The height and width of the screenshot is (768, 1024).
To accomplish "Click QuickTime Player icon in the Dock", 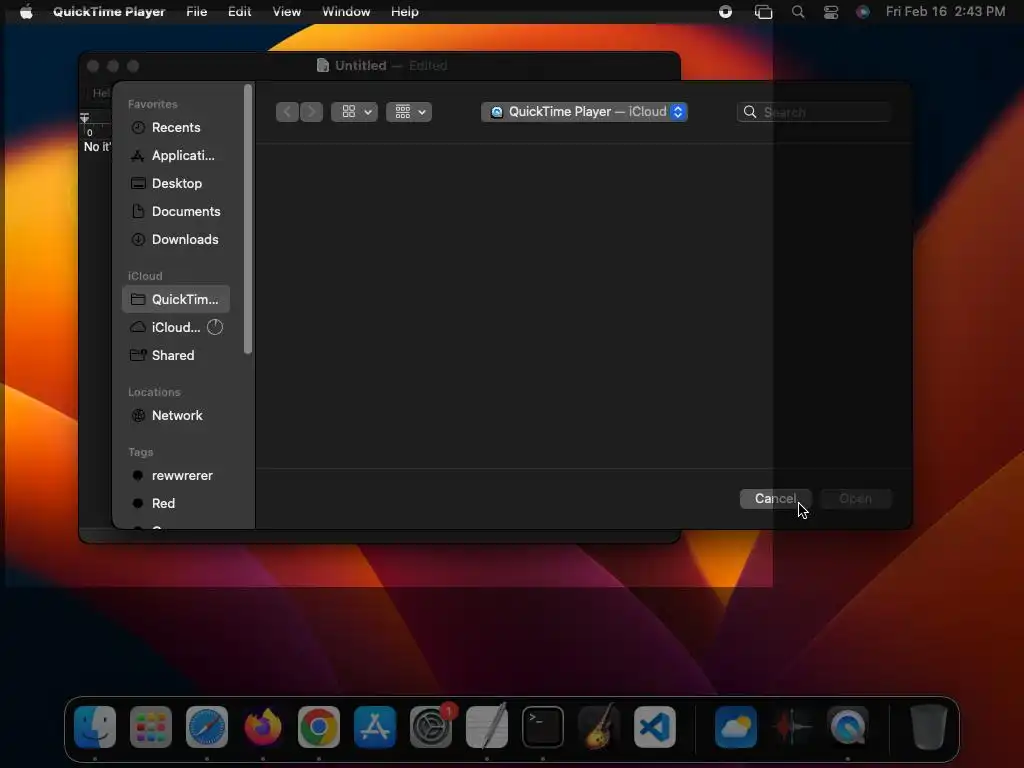I will tap(848, 727).
